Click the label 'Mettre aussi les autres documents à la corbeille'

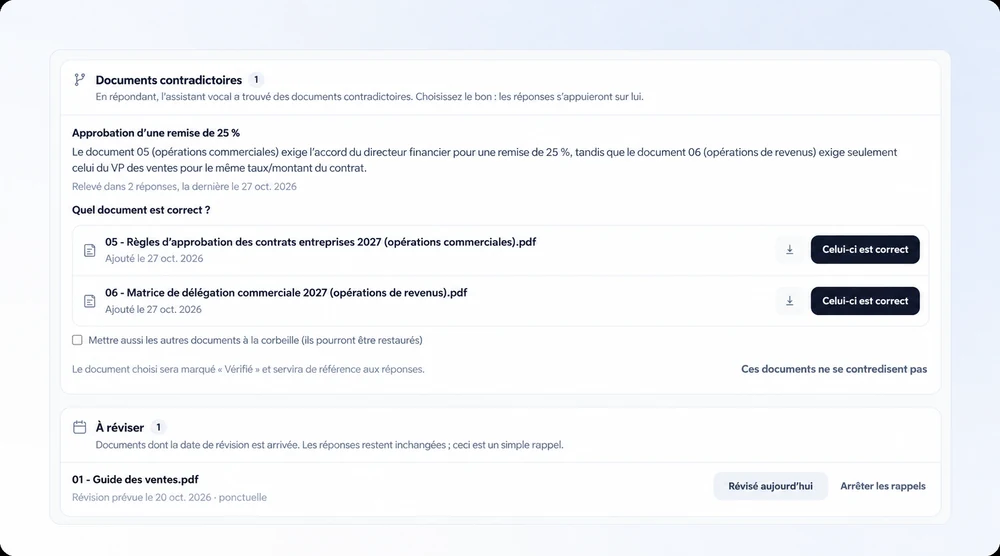(255, 340)
